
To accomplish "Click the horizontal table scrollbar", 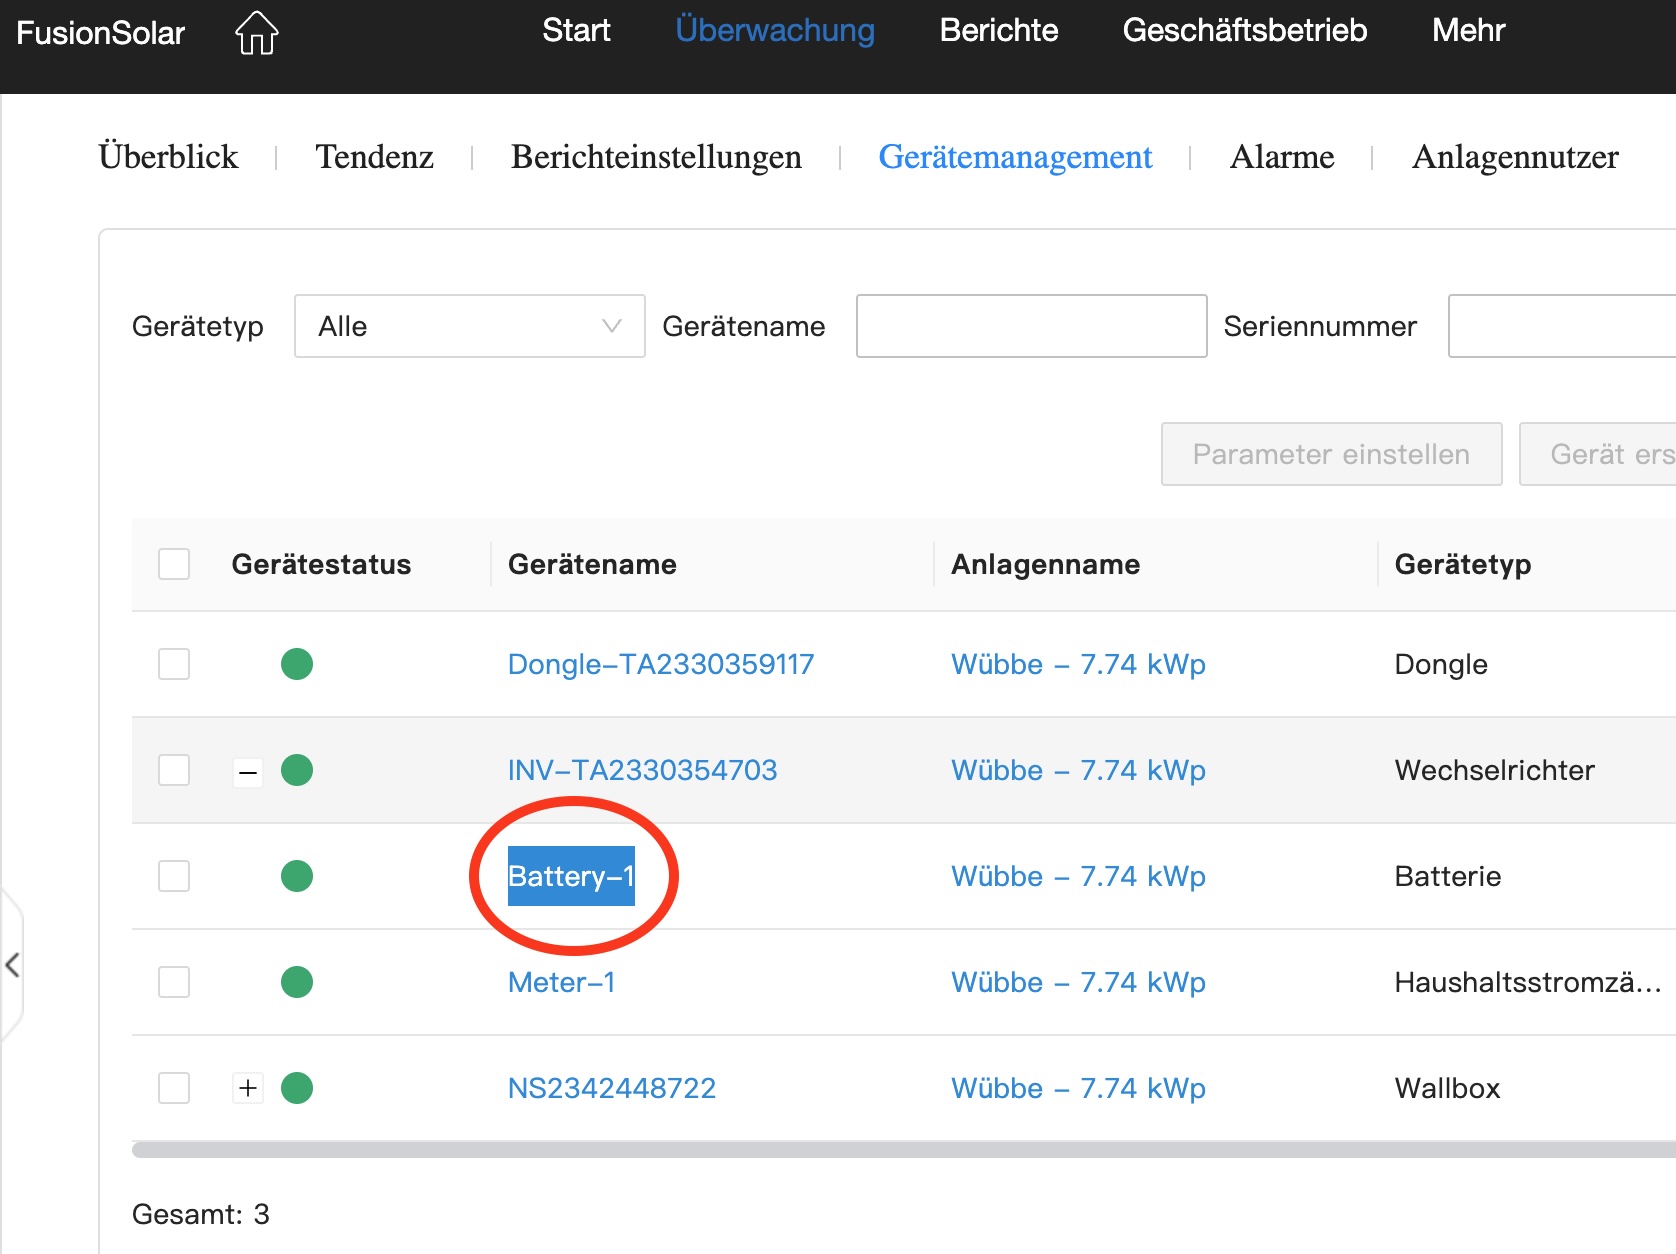I will pos(904,1150).
